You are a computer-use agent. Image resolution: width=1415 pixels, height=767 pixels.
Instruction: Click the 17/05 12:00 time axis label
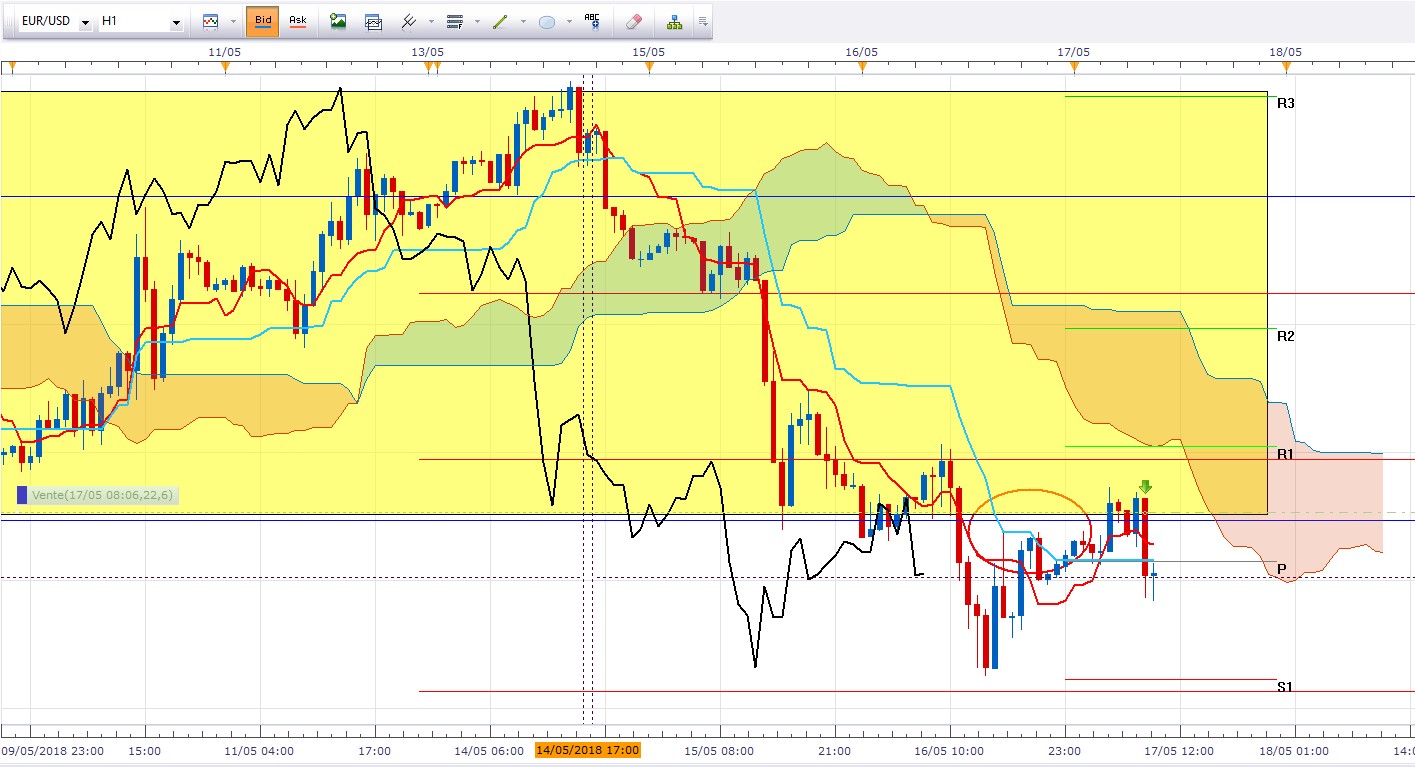pyautogui.click(x=1179, y=750)
